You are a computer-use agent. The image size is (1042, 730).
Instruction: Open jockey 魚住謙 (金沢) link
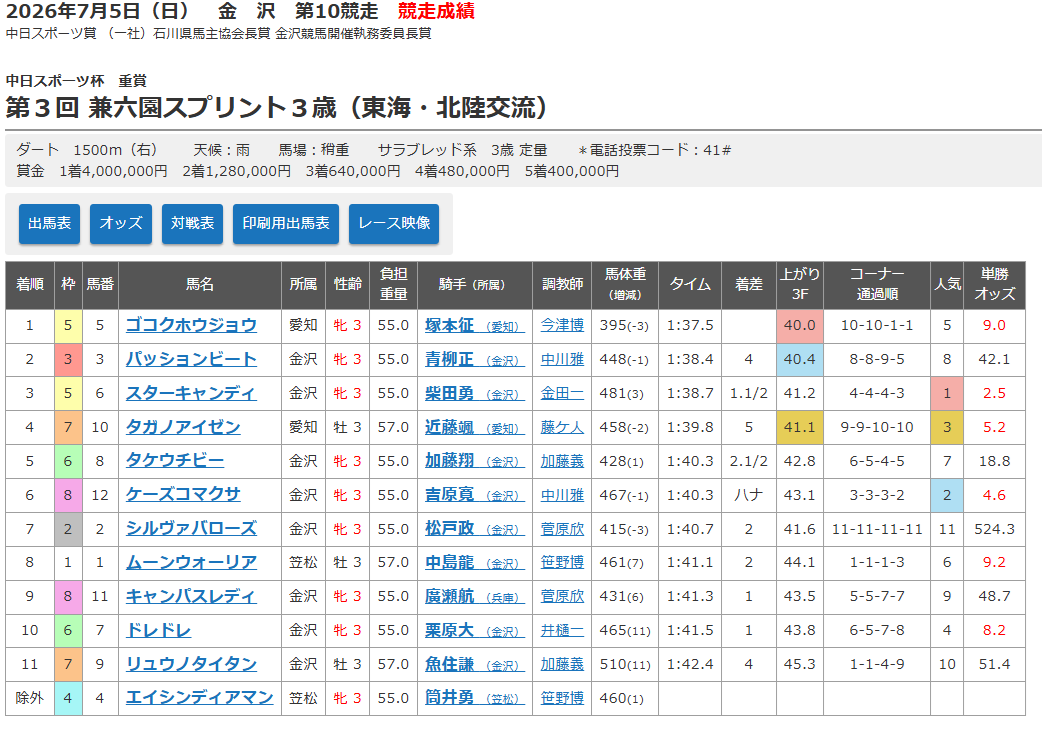[474, 664]
